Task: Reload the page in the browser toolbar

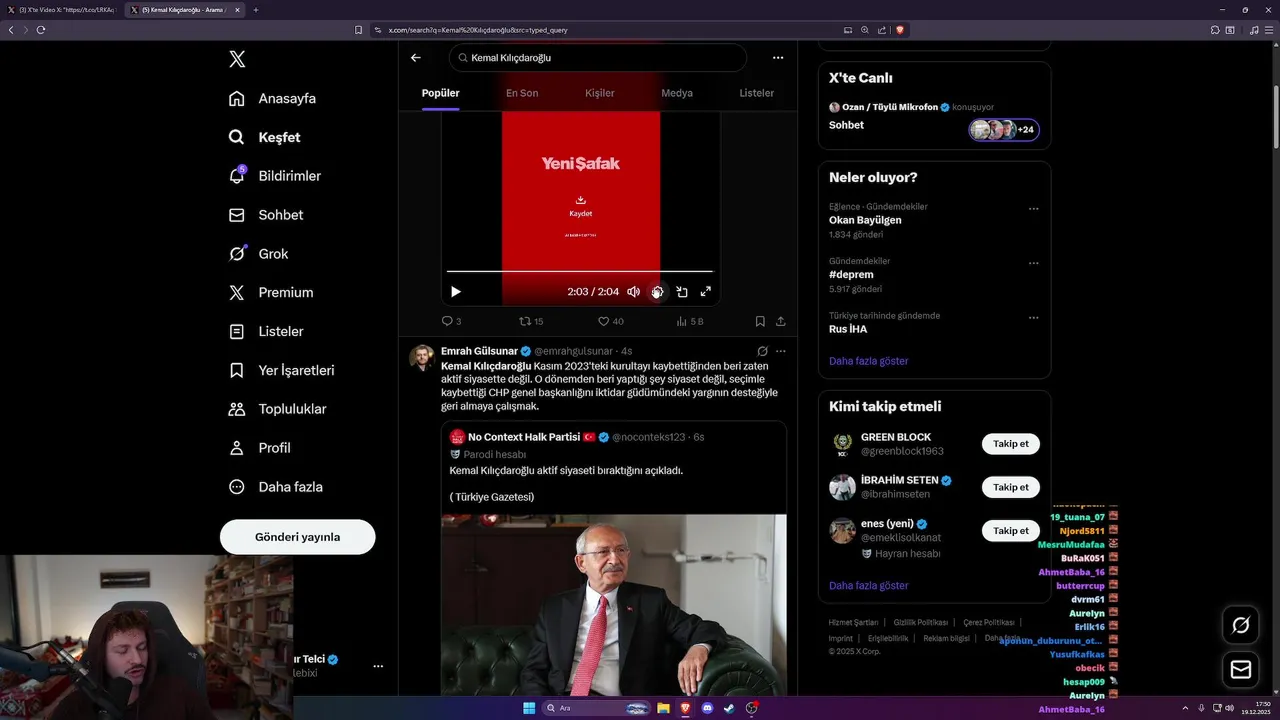Action: [41, 30]
